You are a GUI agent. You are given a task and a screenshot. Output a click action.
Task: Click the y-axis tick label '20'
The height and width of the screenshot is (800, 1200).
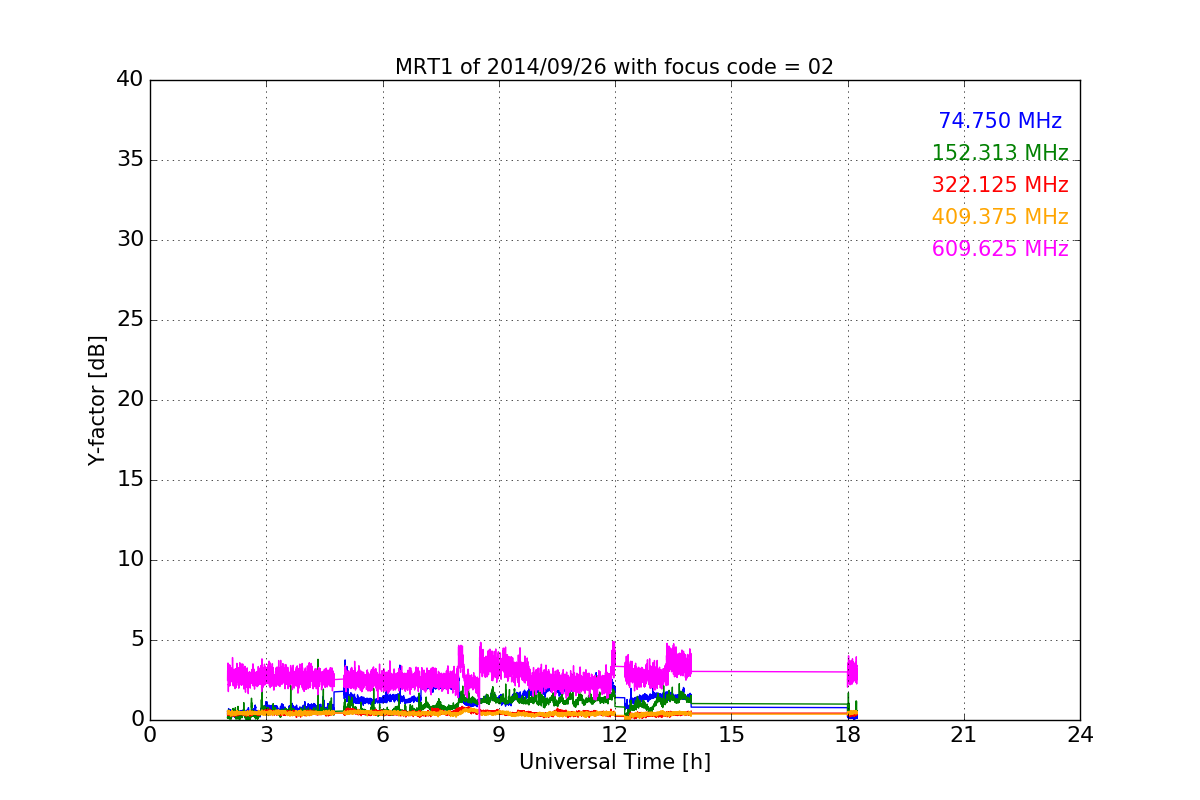(130, 400)
